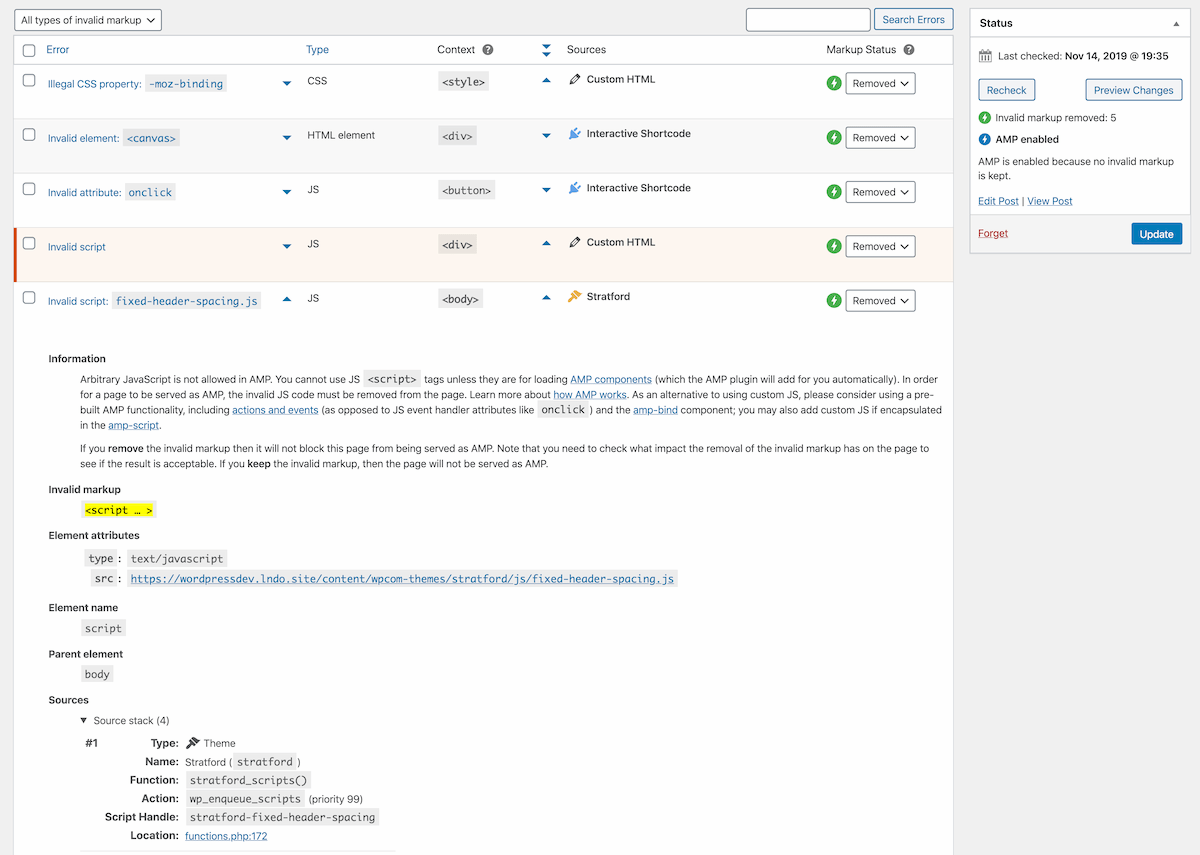
Task: Open Removed dropdown for fixed-header-spacing.js row
Action: (x=880, y=300)
